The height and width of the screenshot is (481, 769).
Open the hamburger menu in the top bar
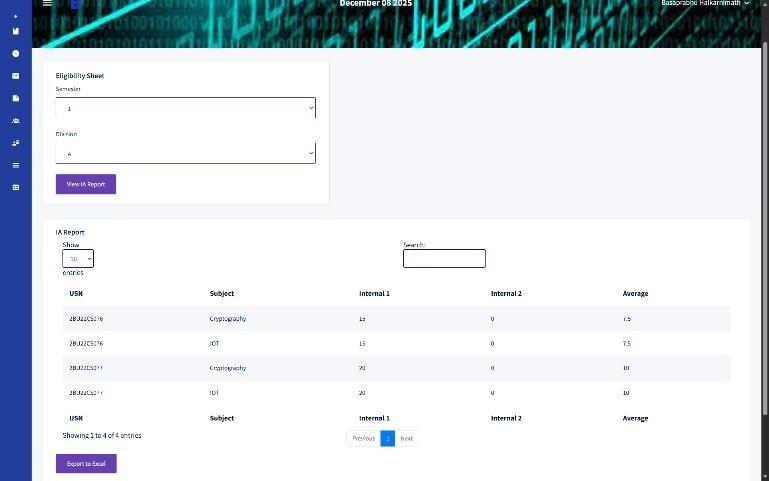[47, 3]
